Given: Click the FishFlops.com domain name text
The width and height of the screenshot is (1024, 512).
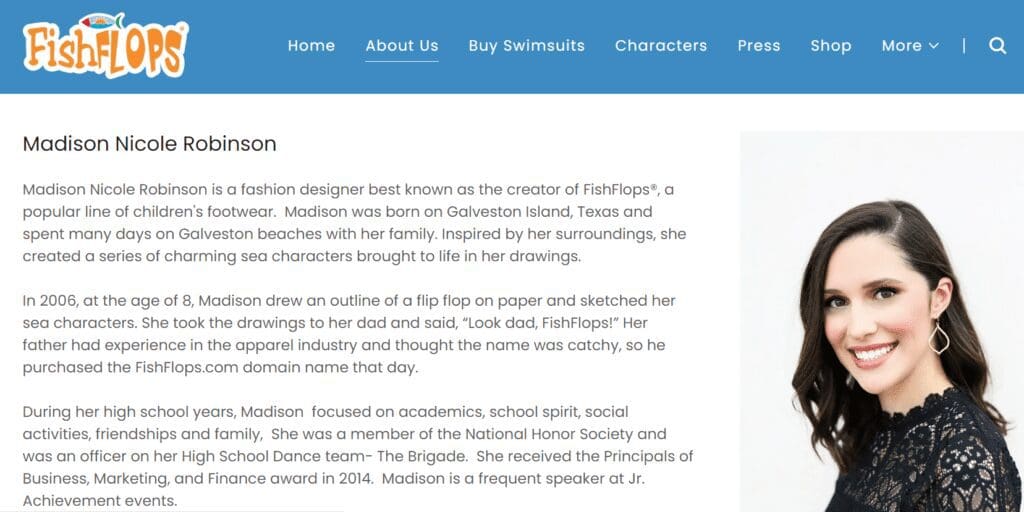Looking at the screenshot, I should pos(187,368).
